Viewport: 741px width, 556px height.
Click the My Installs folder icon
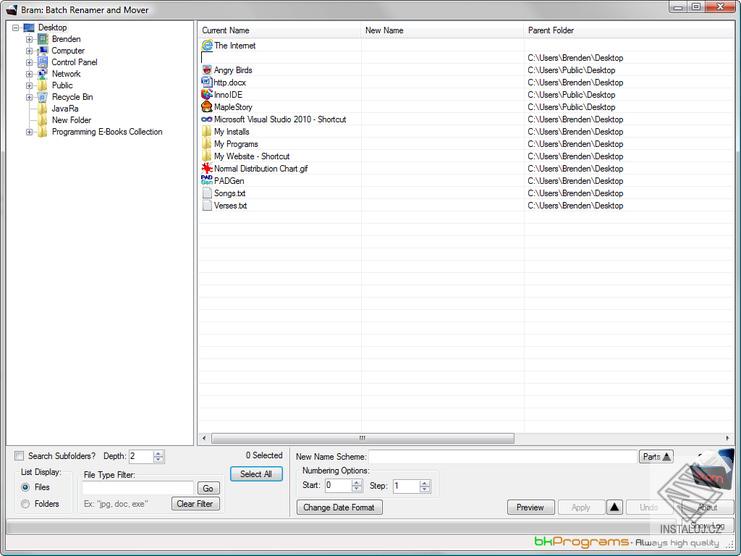click(x=207, y=131)
